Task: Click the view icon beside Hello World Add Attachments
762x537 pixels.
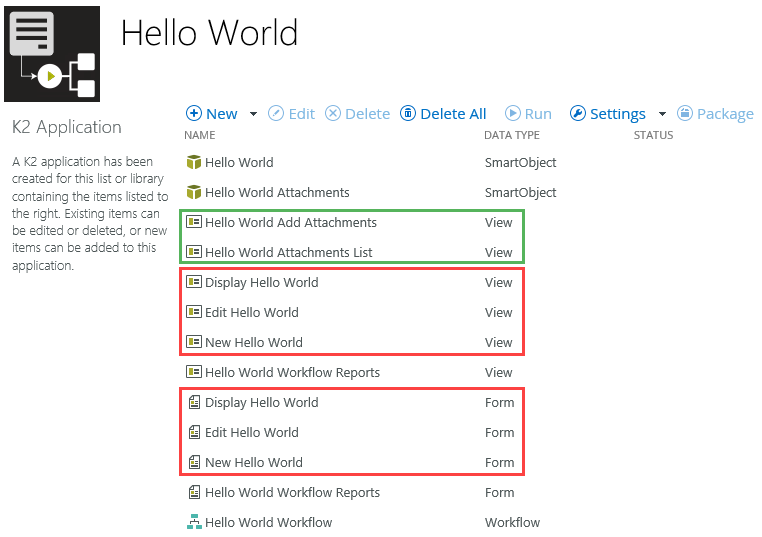Action: tap(194, 222)
